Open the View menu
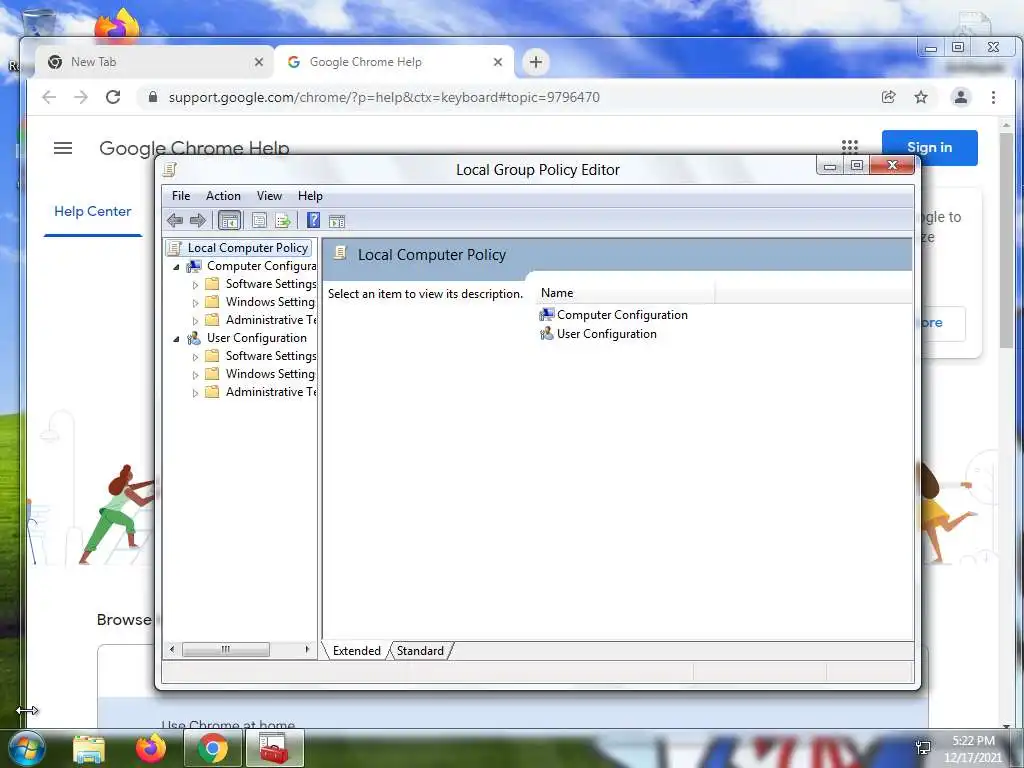This screenshot has width=1024, height=768. pos(269,196)
